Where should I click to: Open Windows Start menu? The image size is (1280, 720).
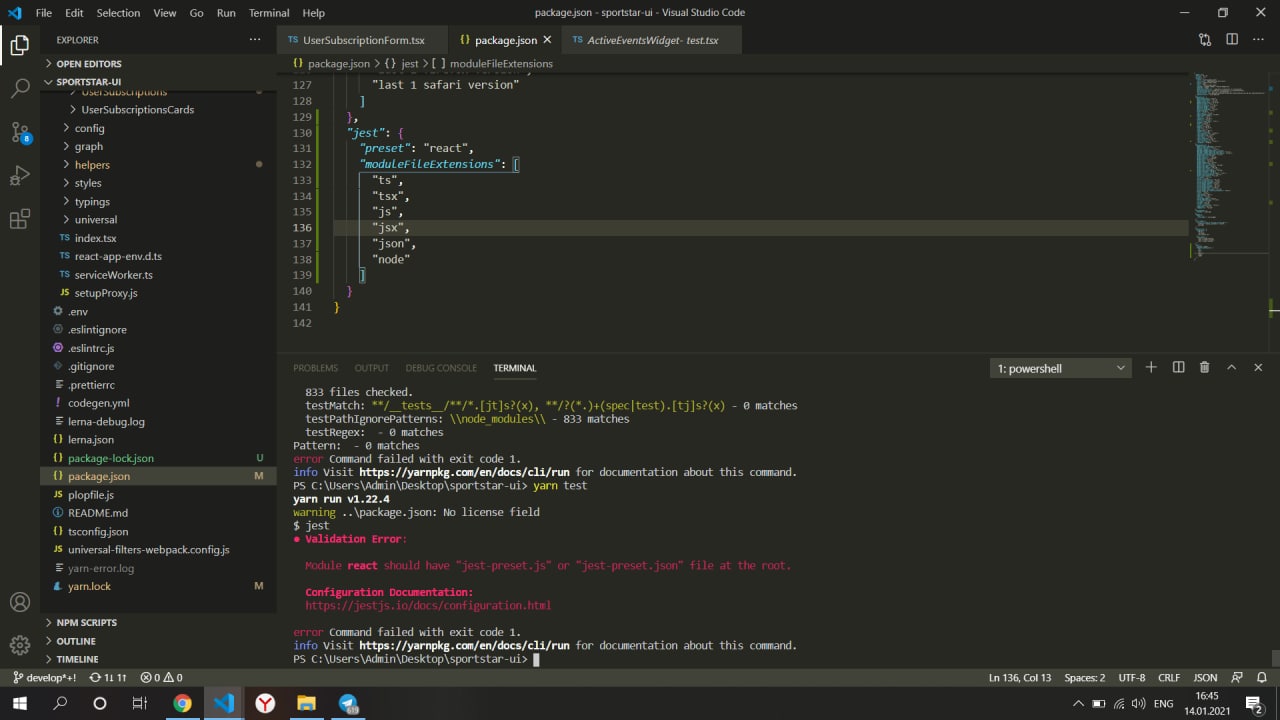(20, 703)
